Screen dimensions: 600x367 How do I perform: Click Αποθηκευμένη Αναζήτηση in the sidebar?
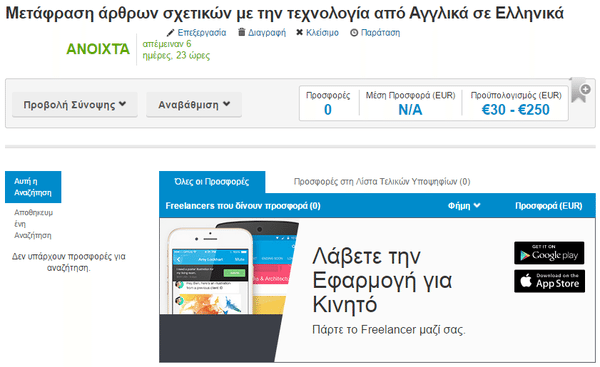33,224
